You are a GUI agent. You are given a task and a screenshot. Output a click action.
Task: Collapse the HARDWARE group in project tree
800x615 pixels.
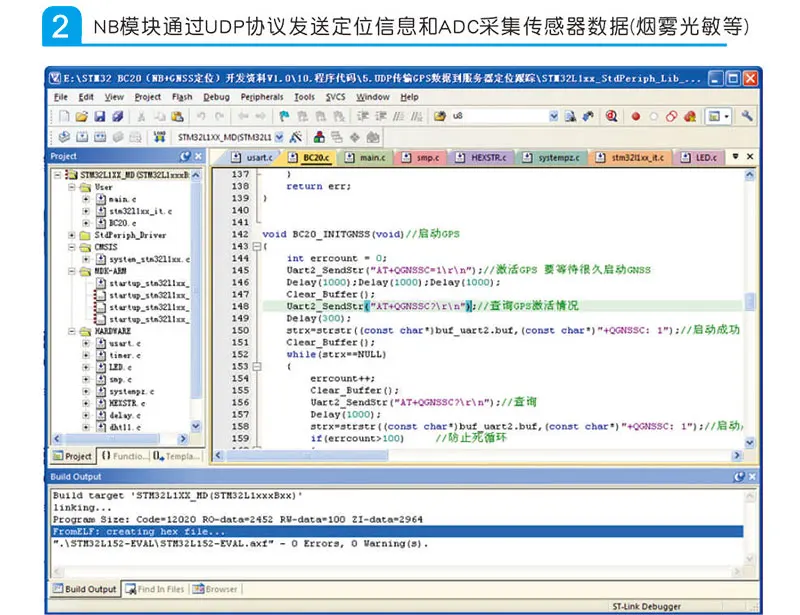pos(72,330)
